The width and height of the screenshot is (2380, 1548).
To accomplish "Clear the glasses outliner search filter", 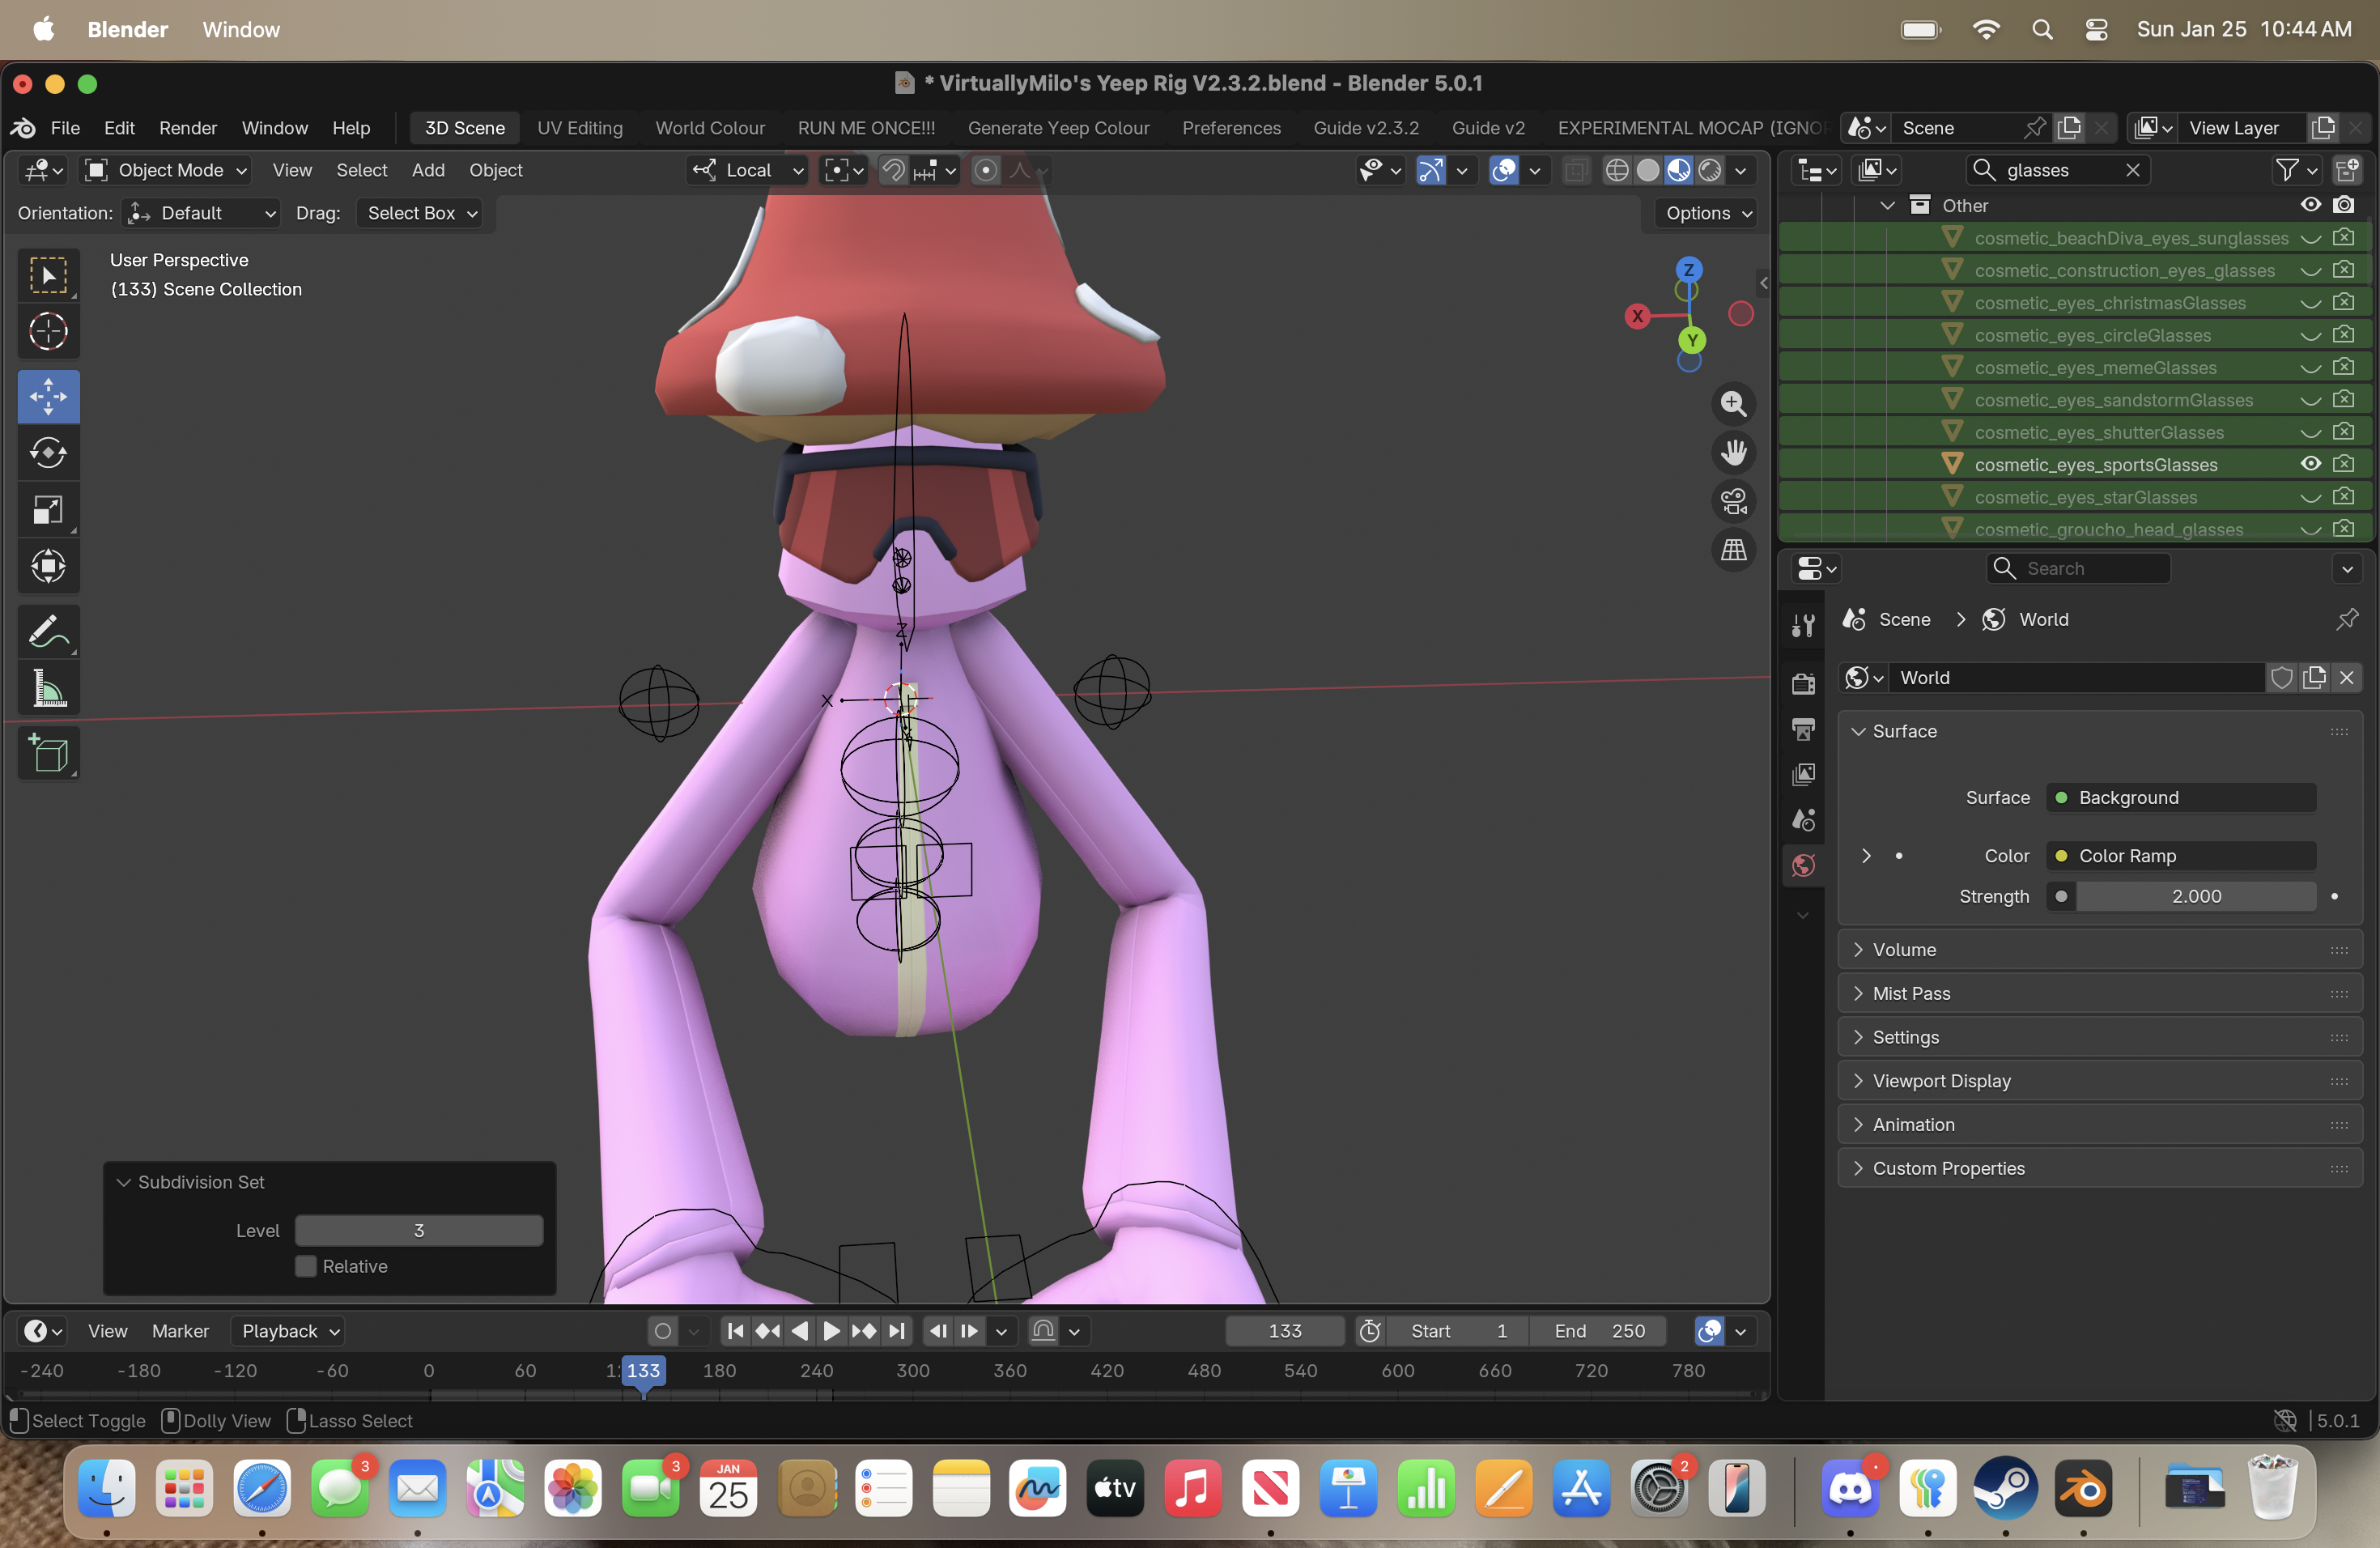I will 2133,170.
